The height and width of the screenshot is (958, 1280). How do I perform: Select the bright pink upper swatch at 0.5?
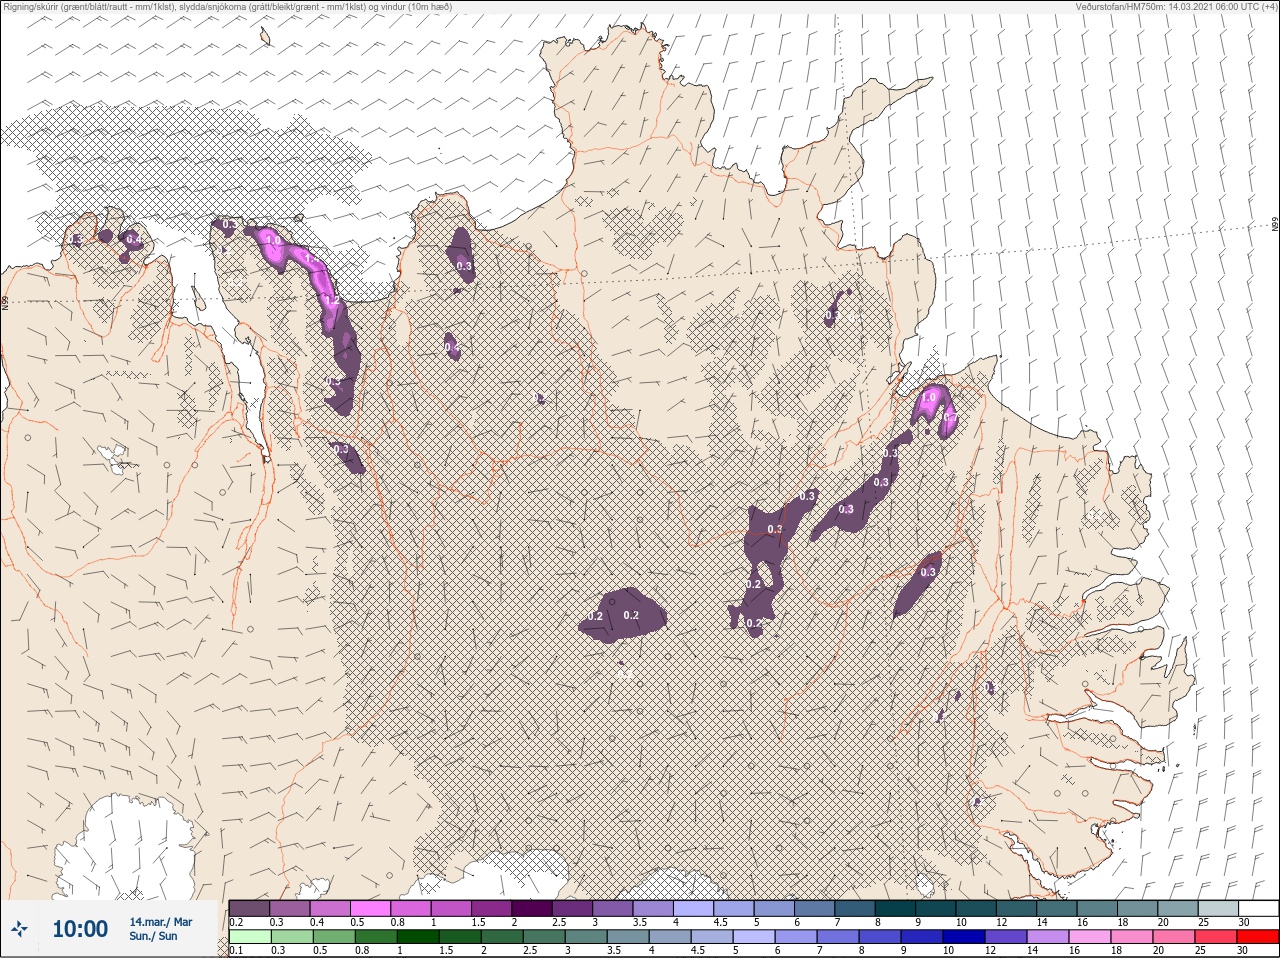pyautogui.click(x=370, y=908)
